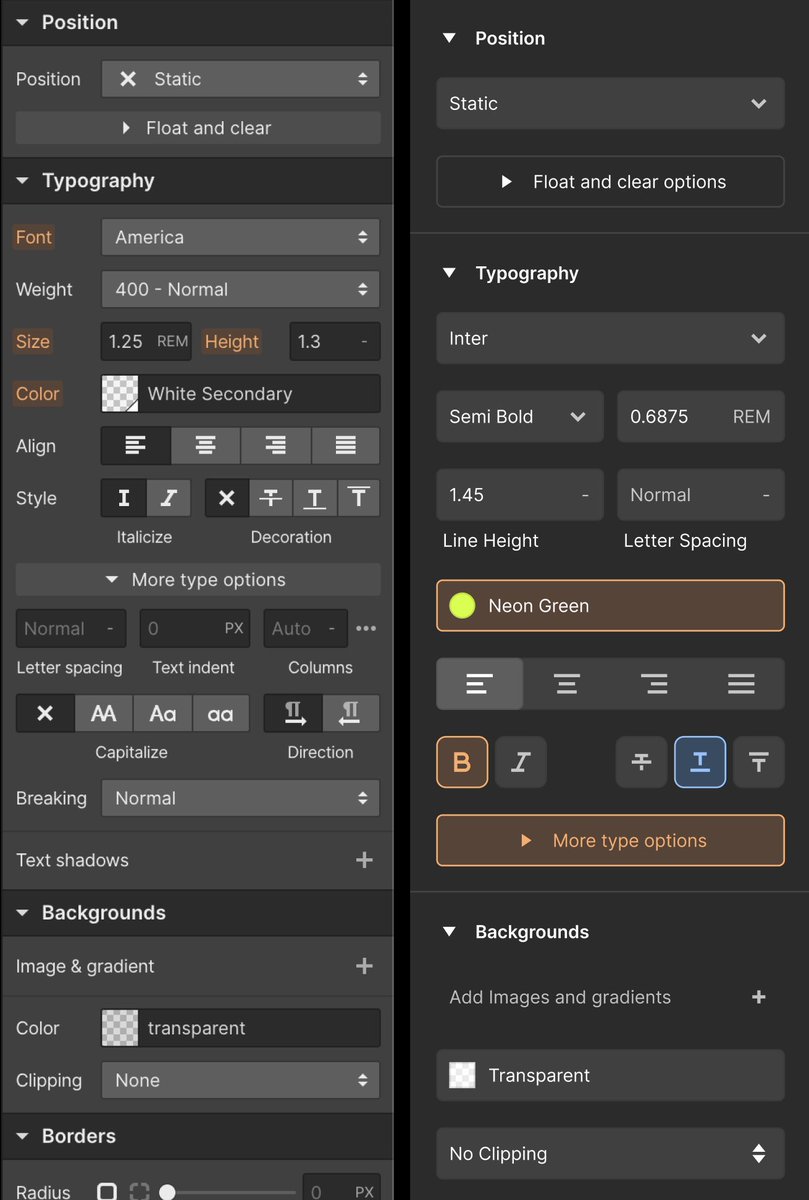Apply overline decoration in left panel

pos(359,498)
